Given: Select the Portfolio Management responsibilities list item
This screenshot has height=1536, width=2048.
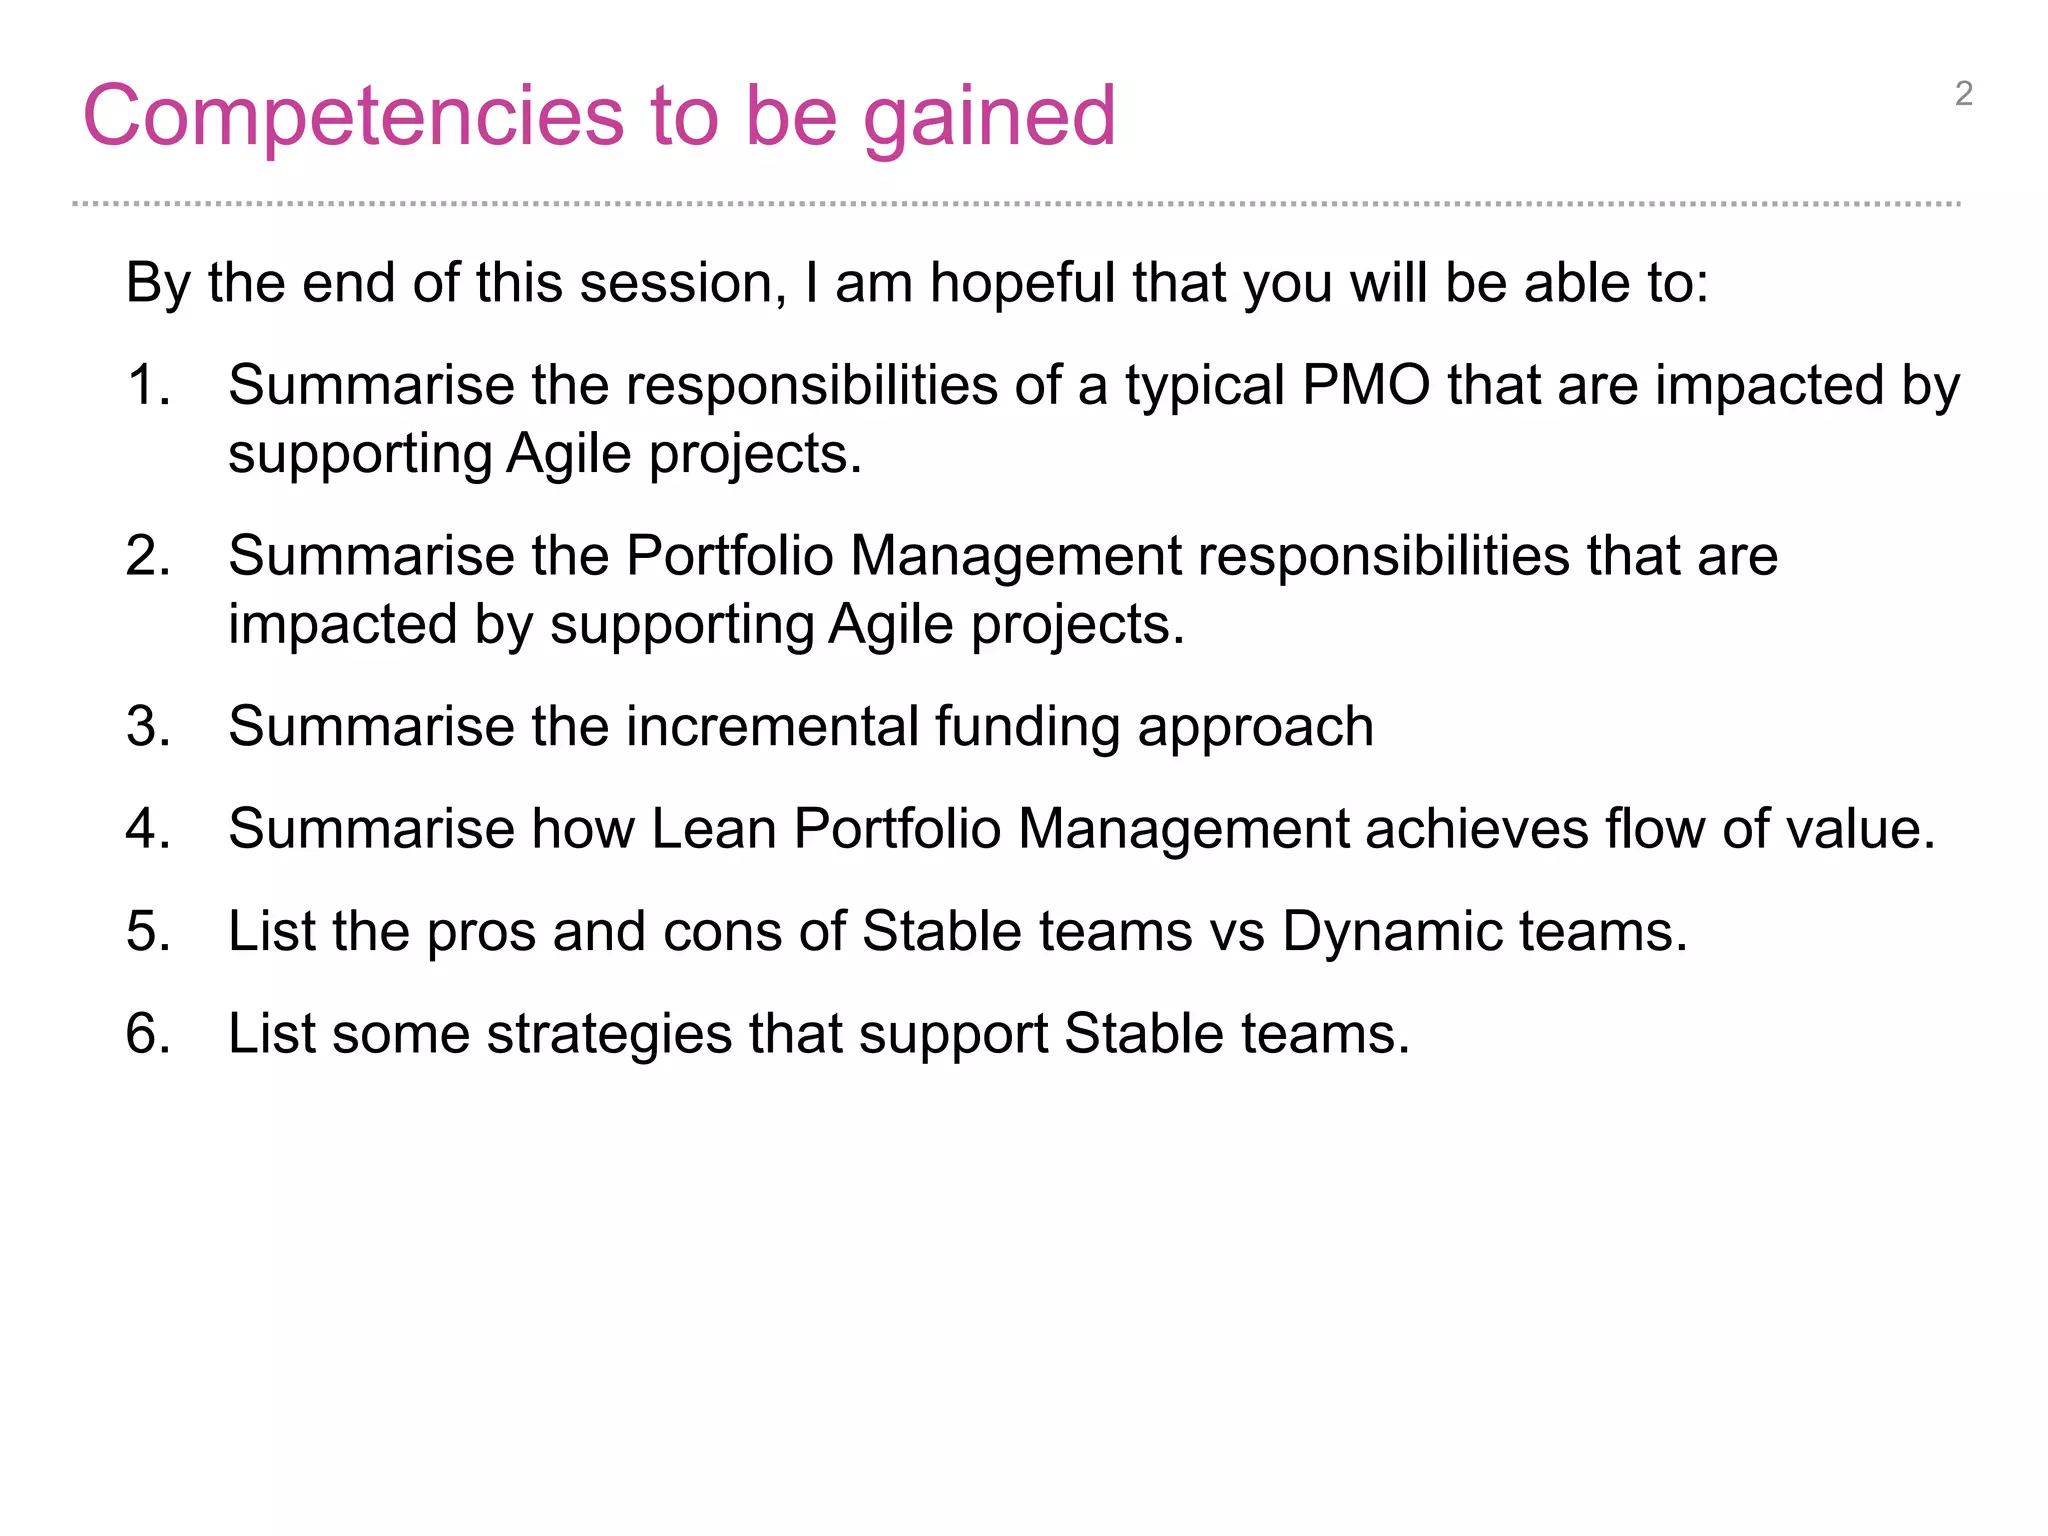Looking at the screenshot, I should tap(1002, 589).
